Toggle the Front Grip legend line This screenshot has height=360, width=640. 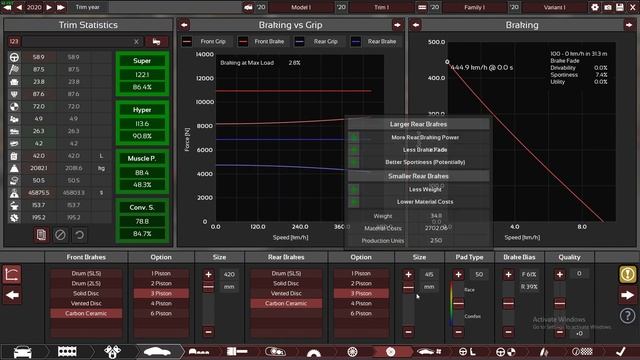(x=187, y=41)
